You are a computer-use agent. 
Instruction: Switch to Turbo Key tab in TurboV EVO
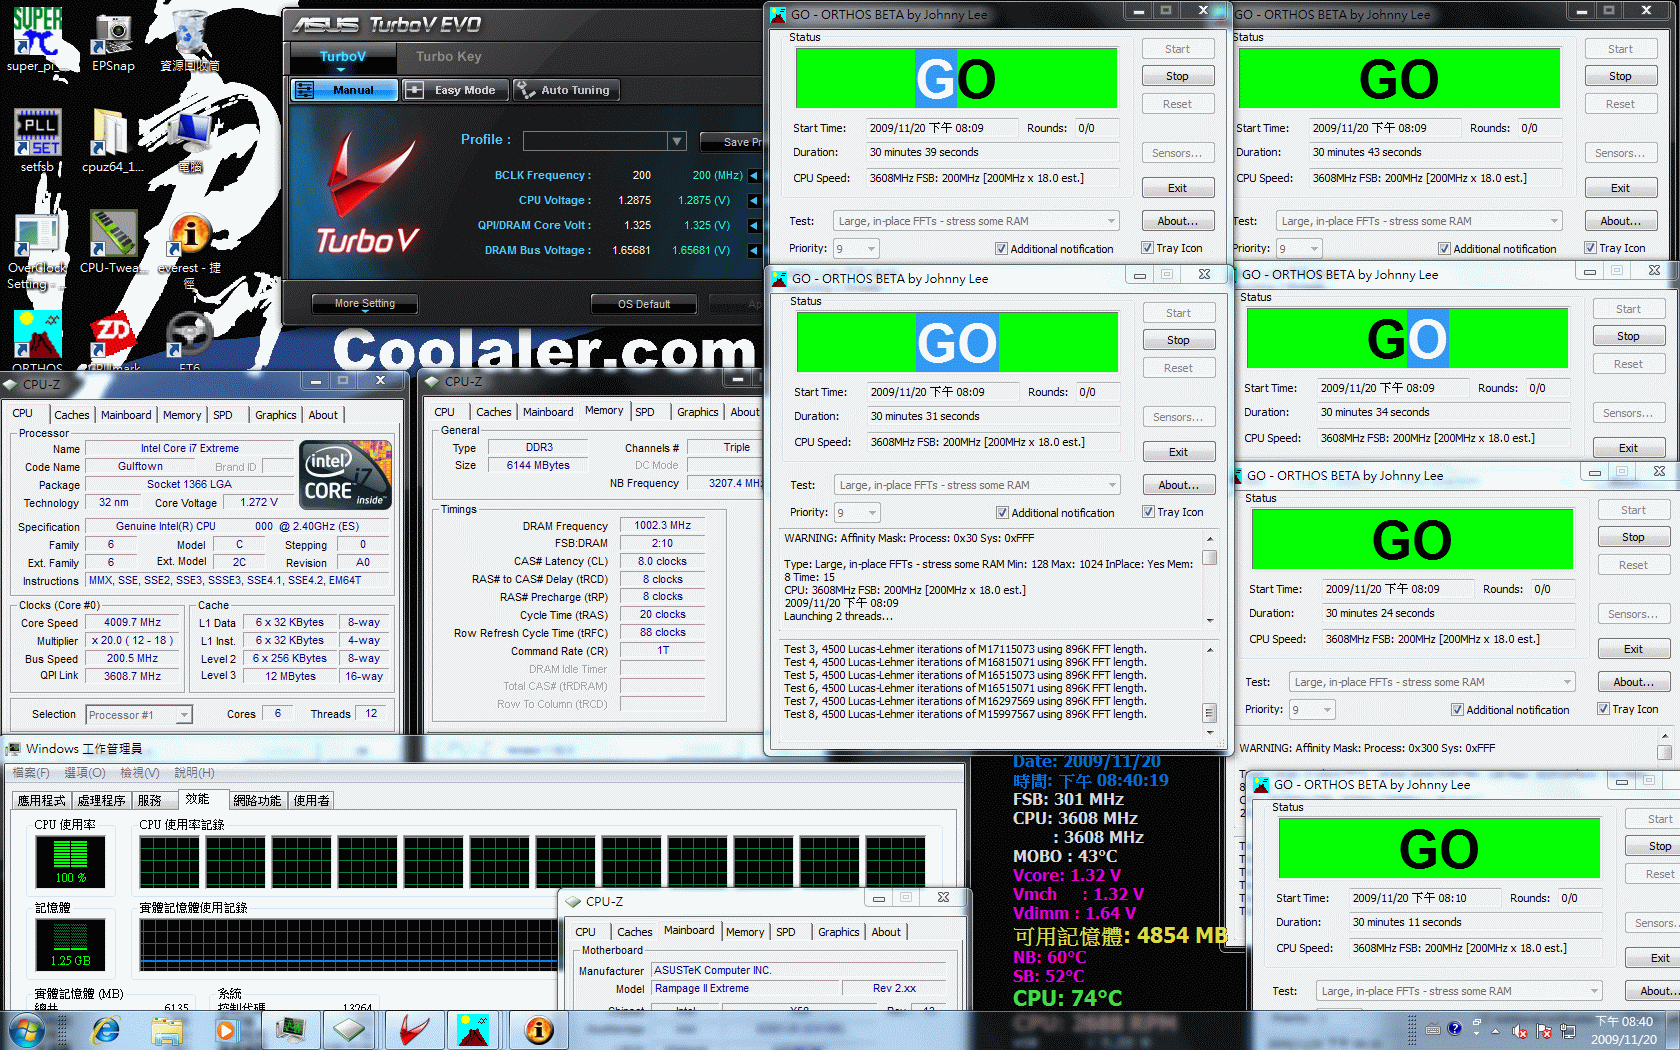(449, 57)
